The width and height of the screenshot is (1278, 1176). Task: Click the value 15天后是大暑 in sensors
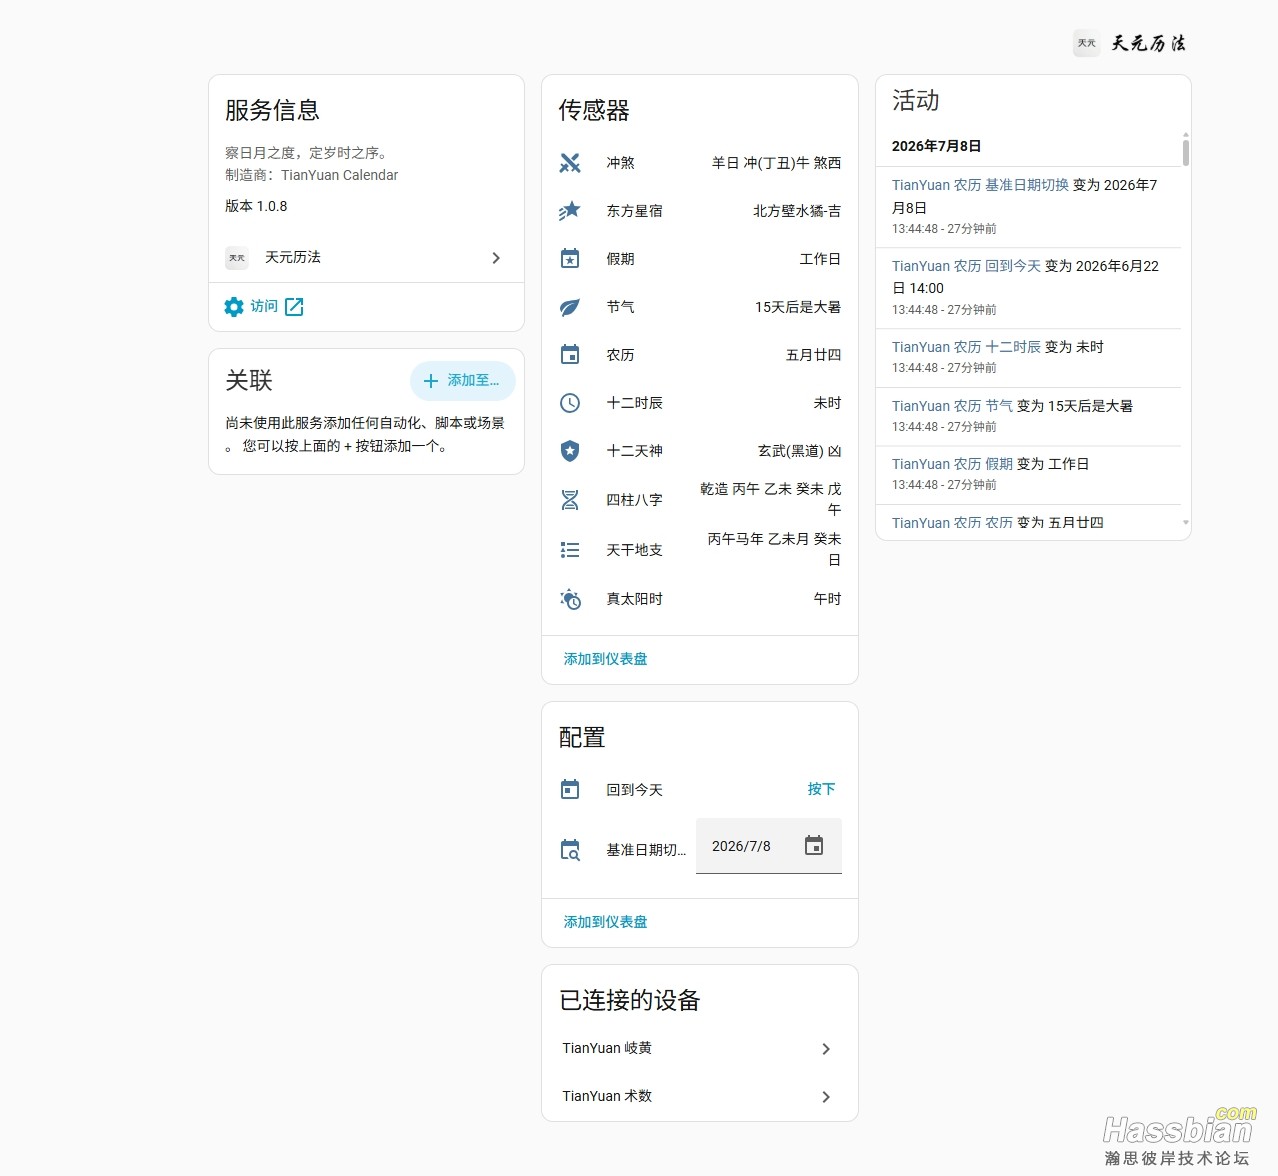(x=798, y=307)
